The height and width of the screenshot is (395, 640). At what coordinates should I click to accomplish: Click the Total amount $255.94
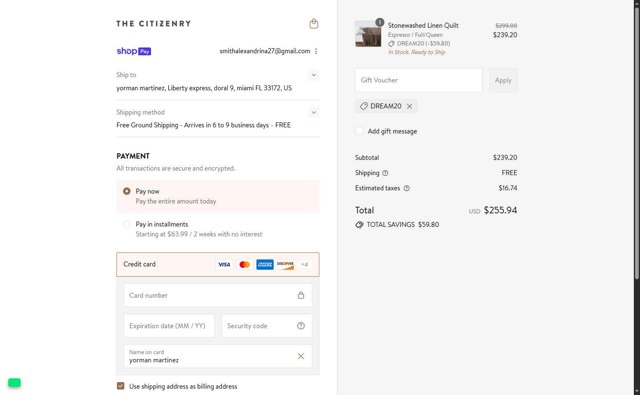pos(500,210)
